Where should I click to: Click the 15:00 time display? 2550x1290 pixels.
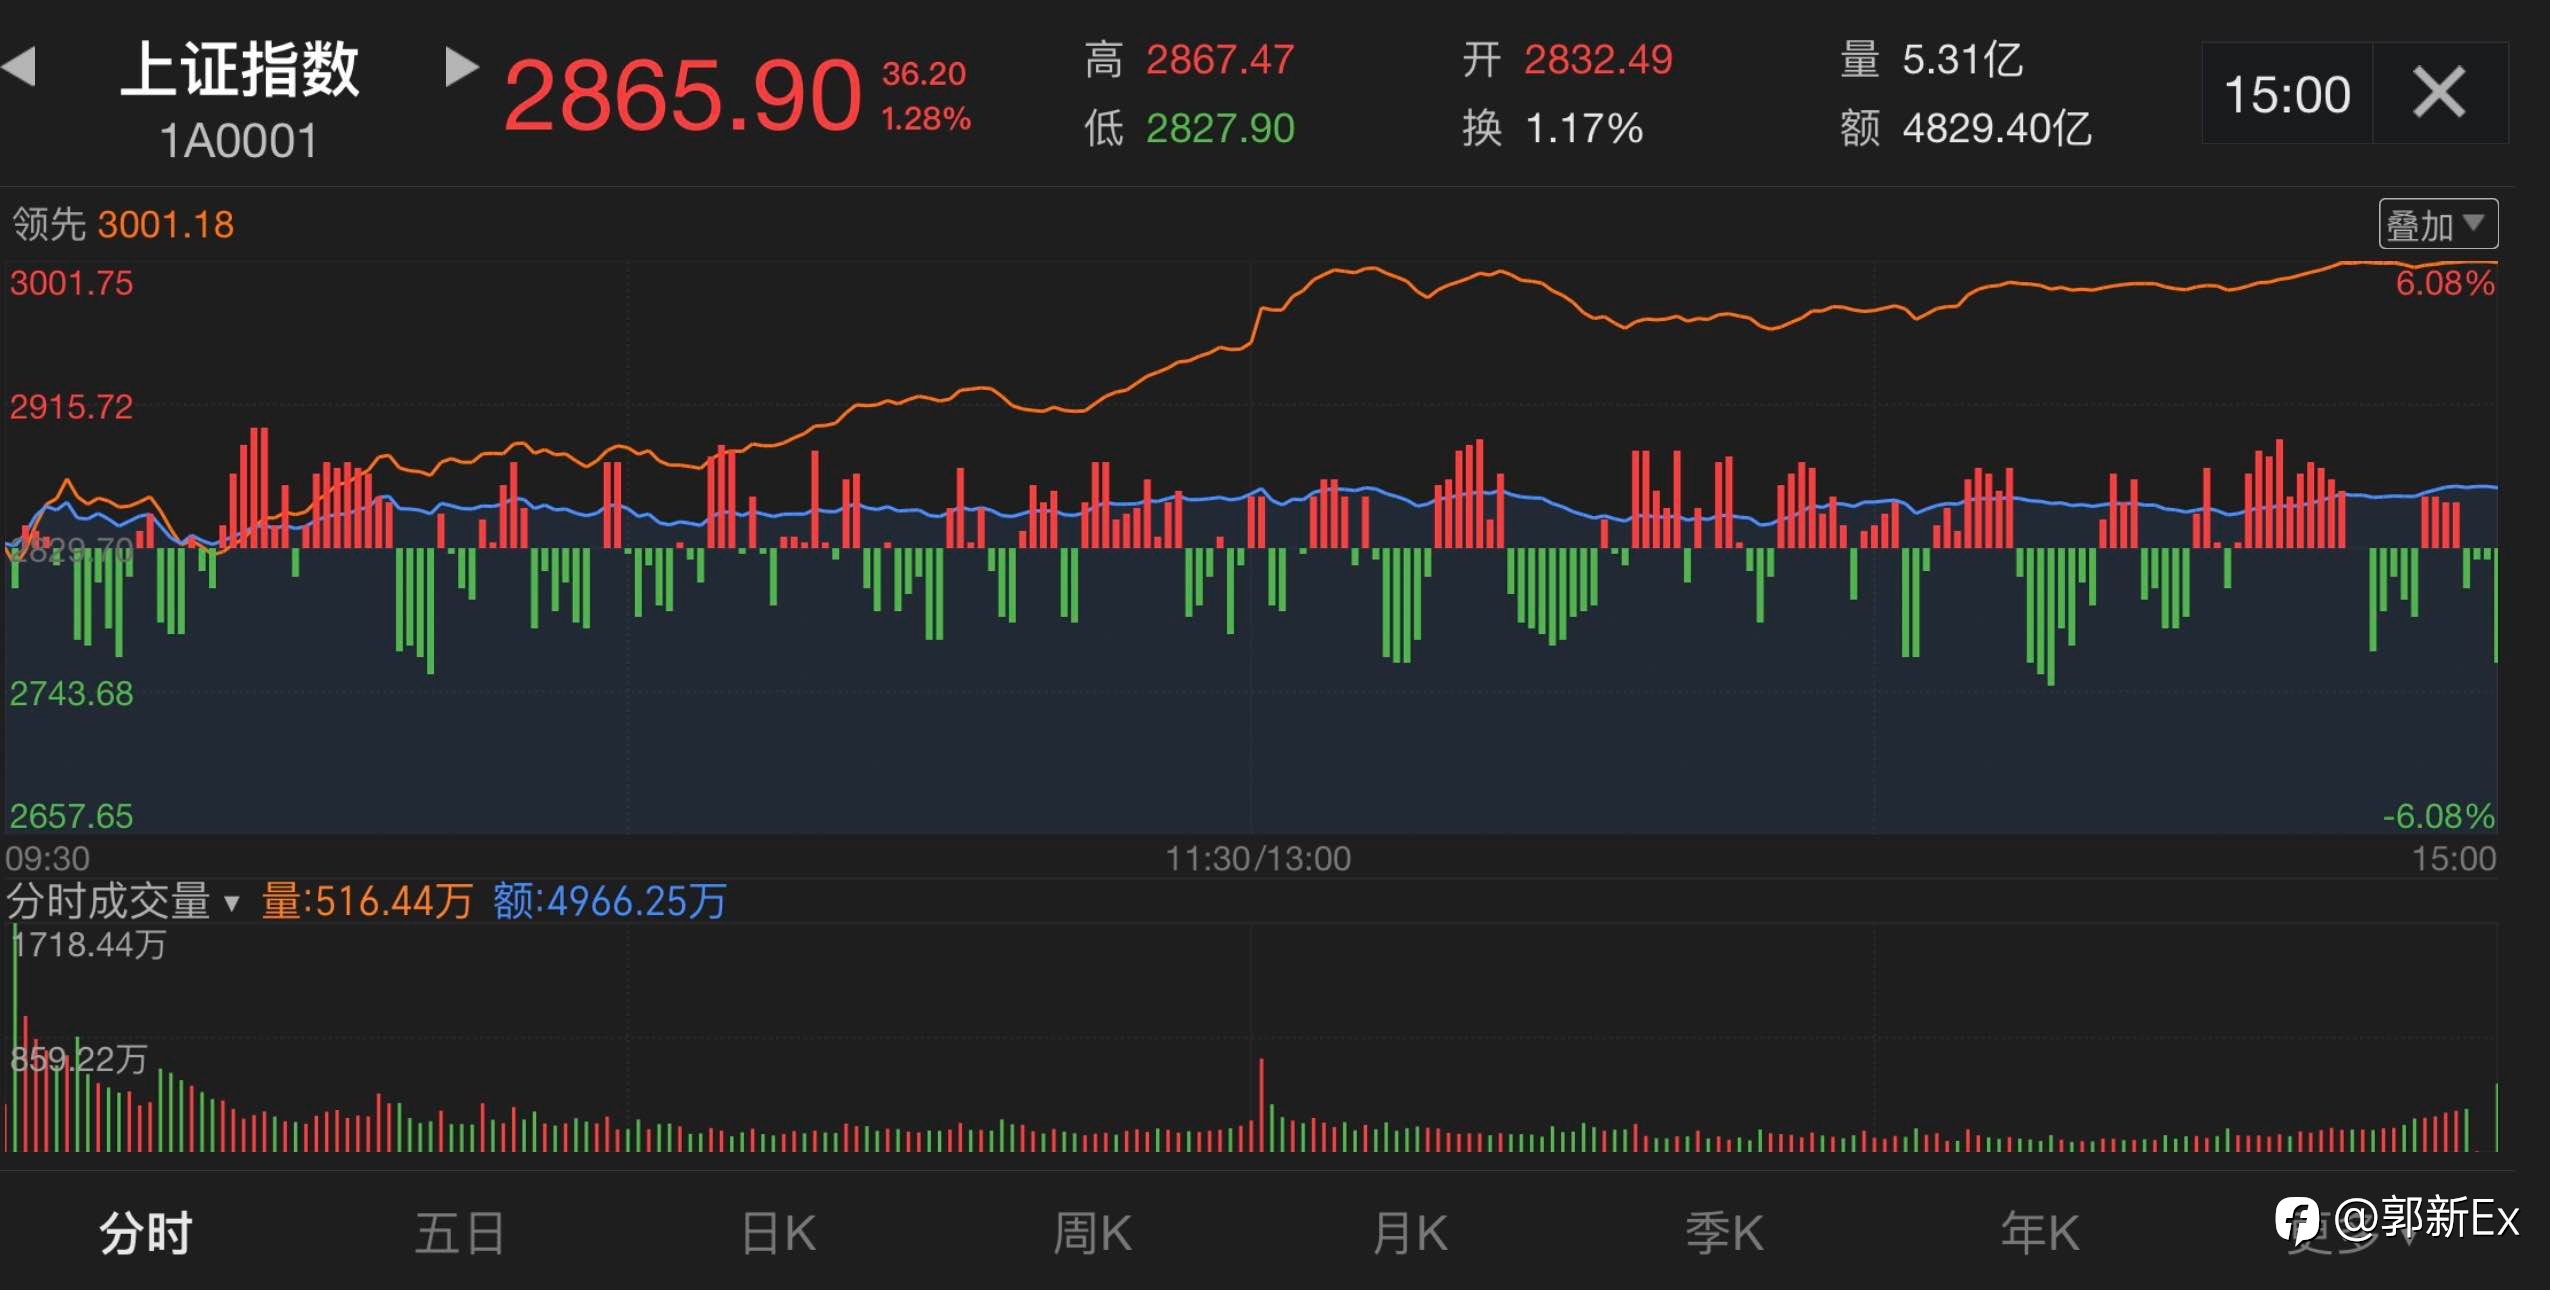(x=2287, y=95)
